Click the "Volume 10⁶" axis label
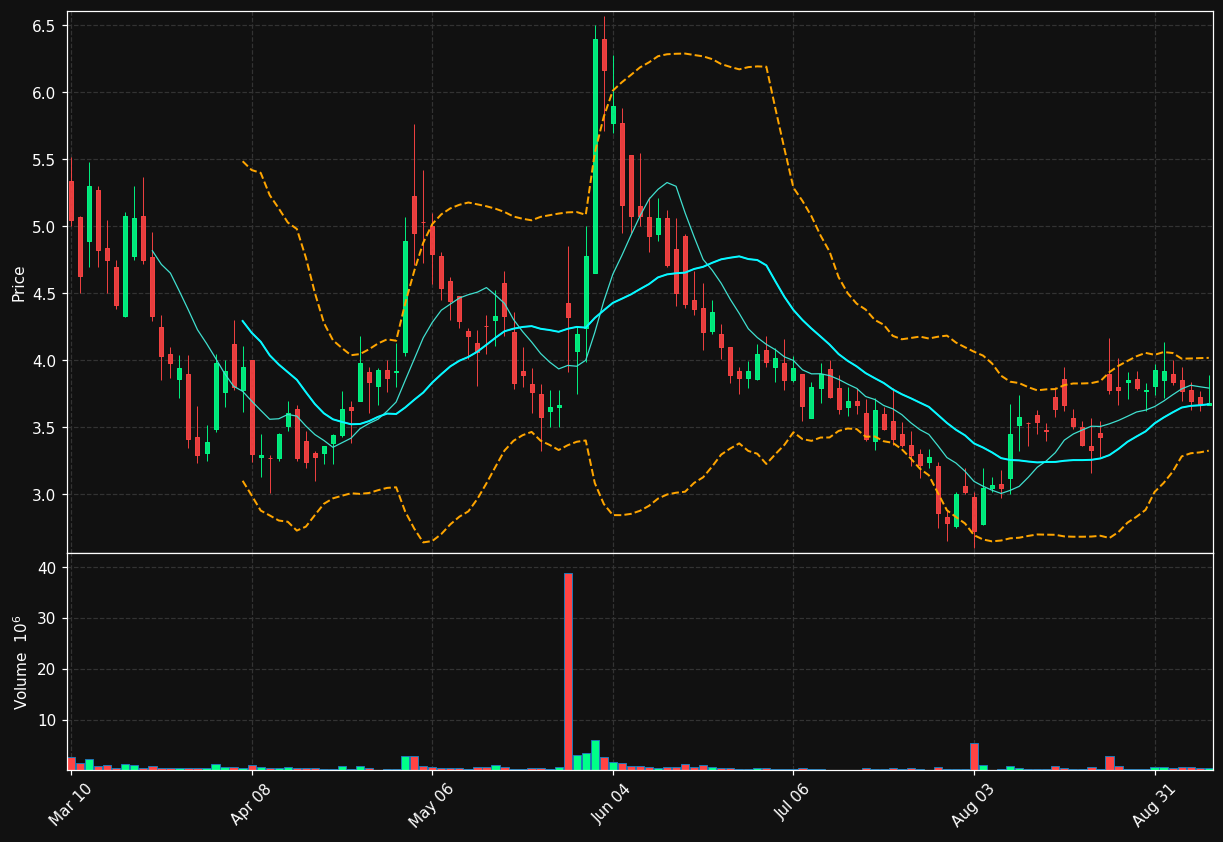 click(20, 662)
